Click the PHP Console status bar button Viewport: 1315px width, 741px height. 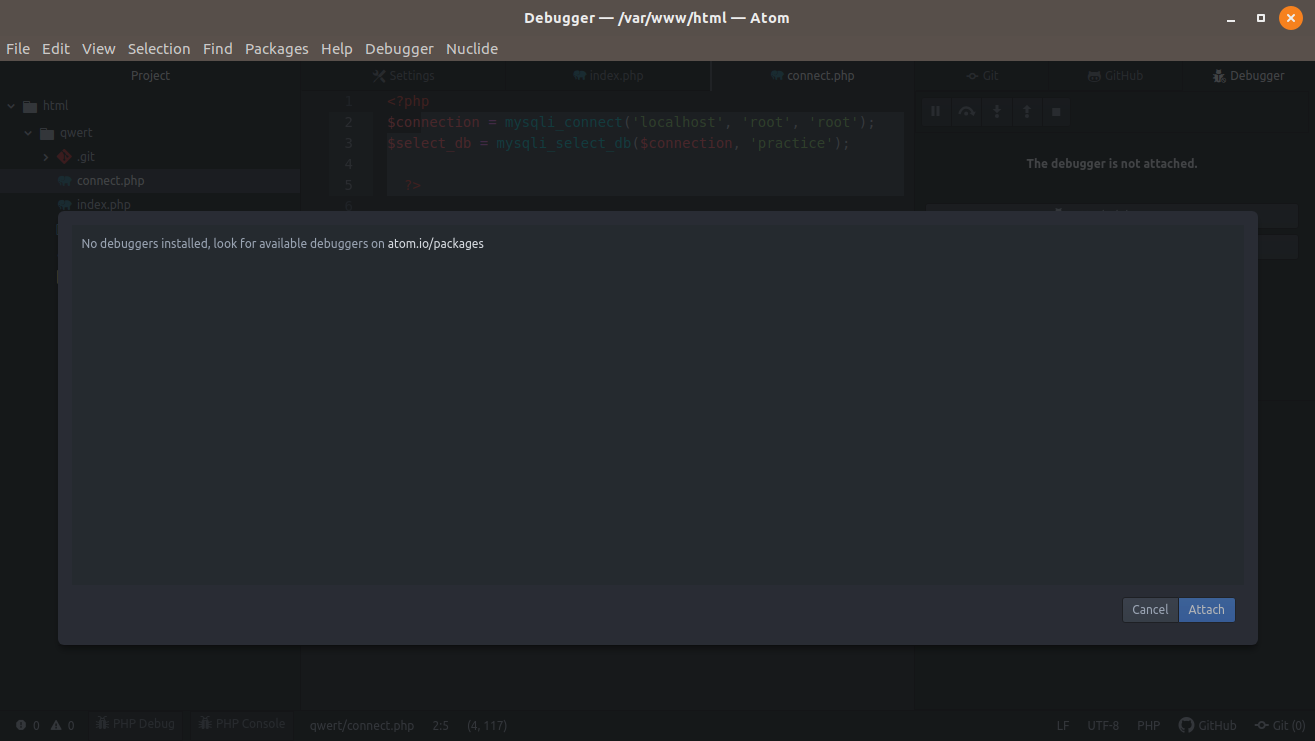click(x=241, y=724)
